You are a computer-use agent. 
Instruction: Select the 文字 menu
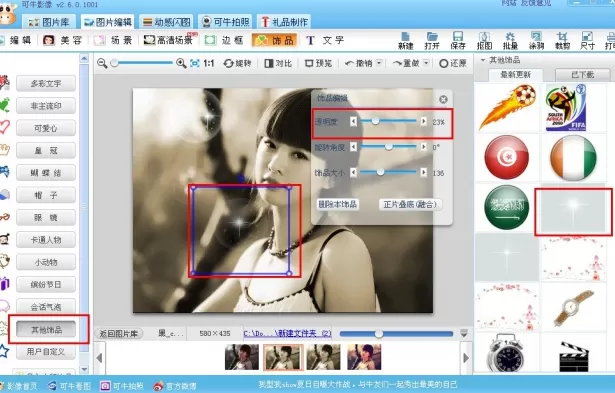pyautogui.click(x=325, y=40)
